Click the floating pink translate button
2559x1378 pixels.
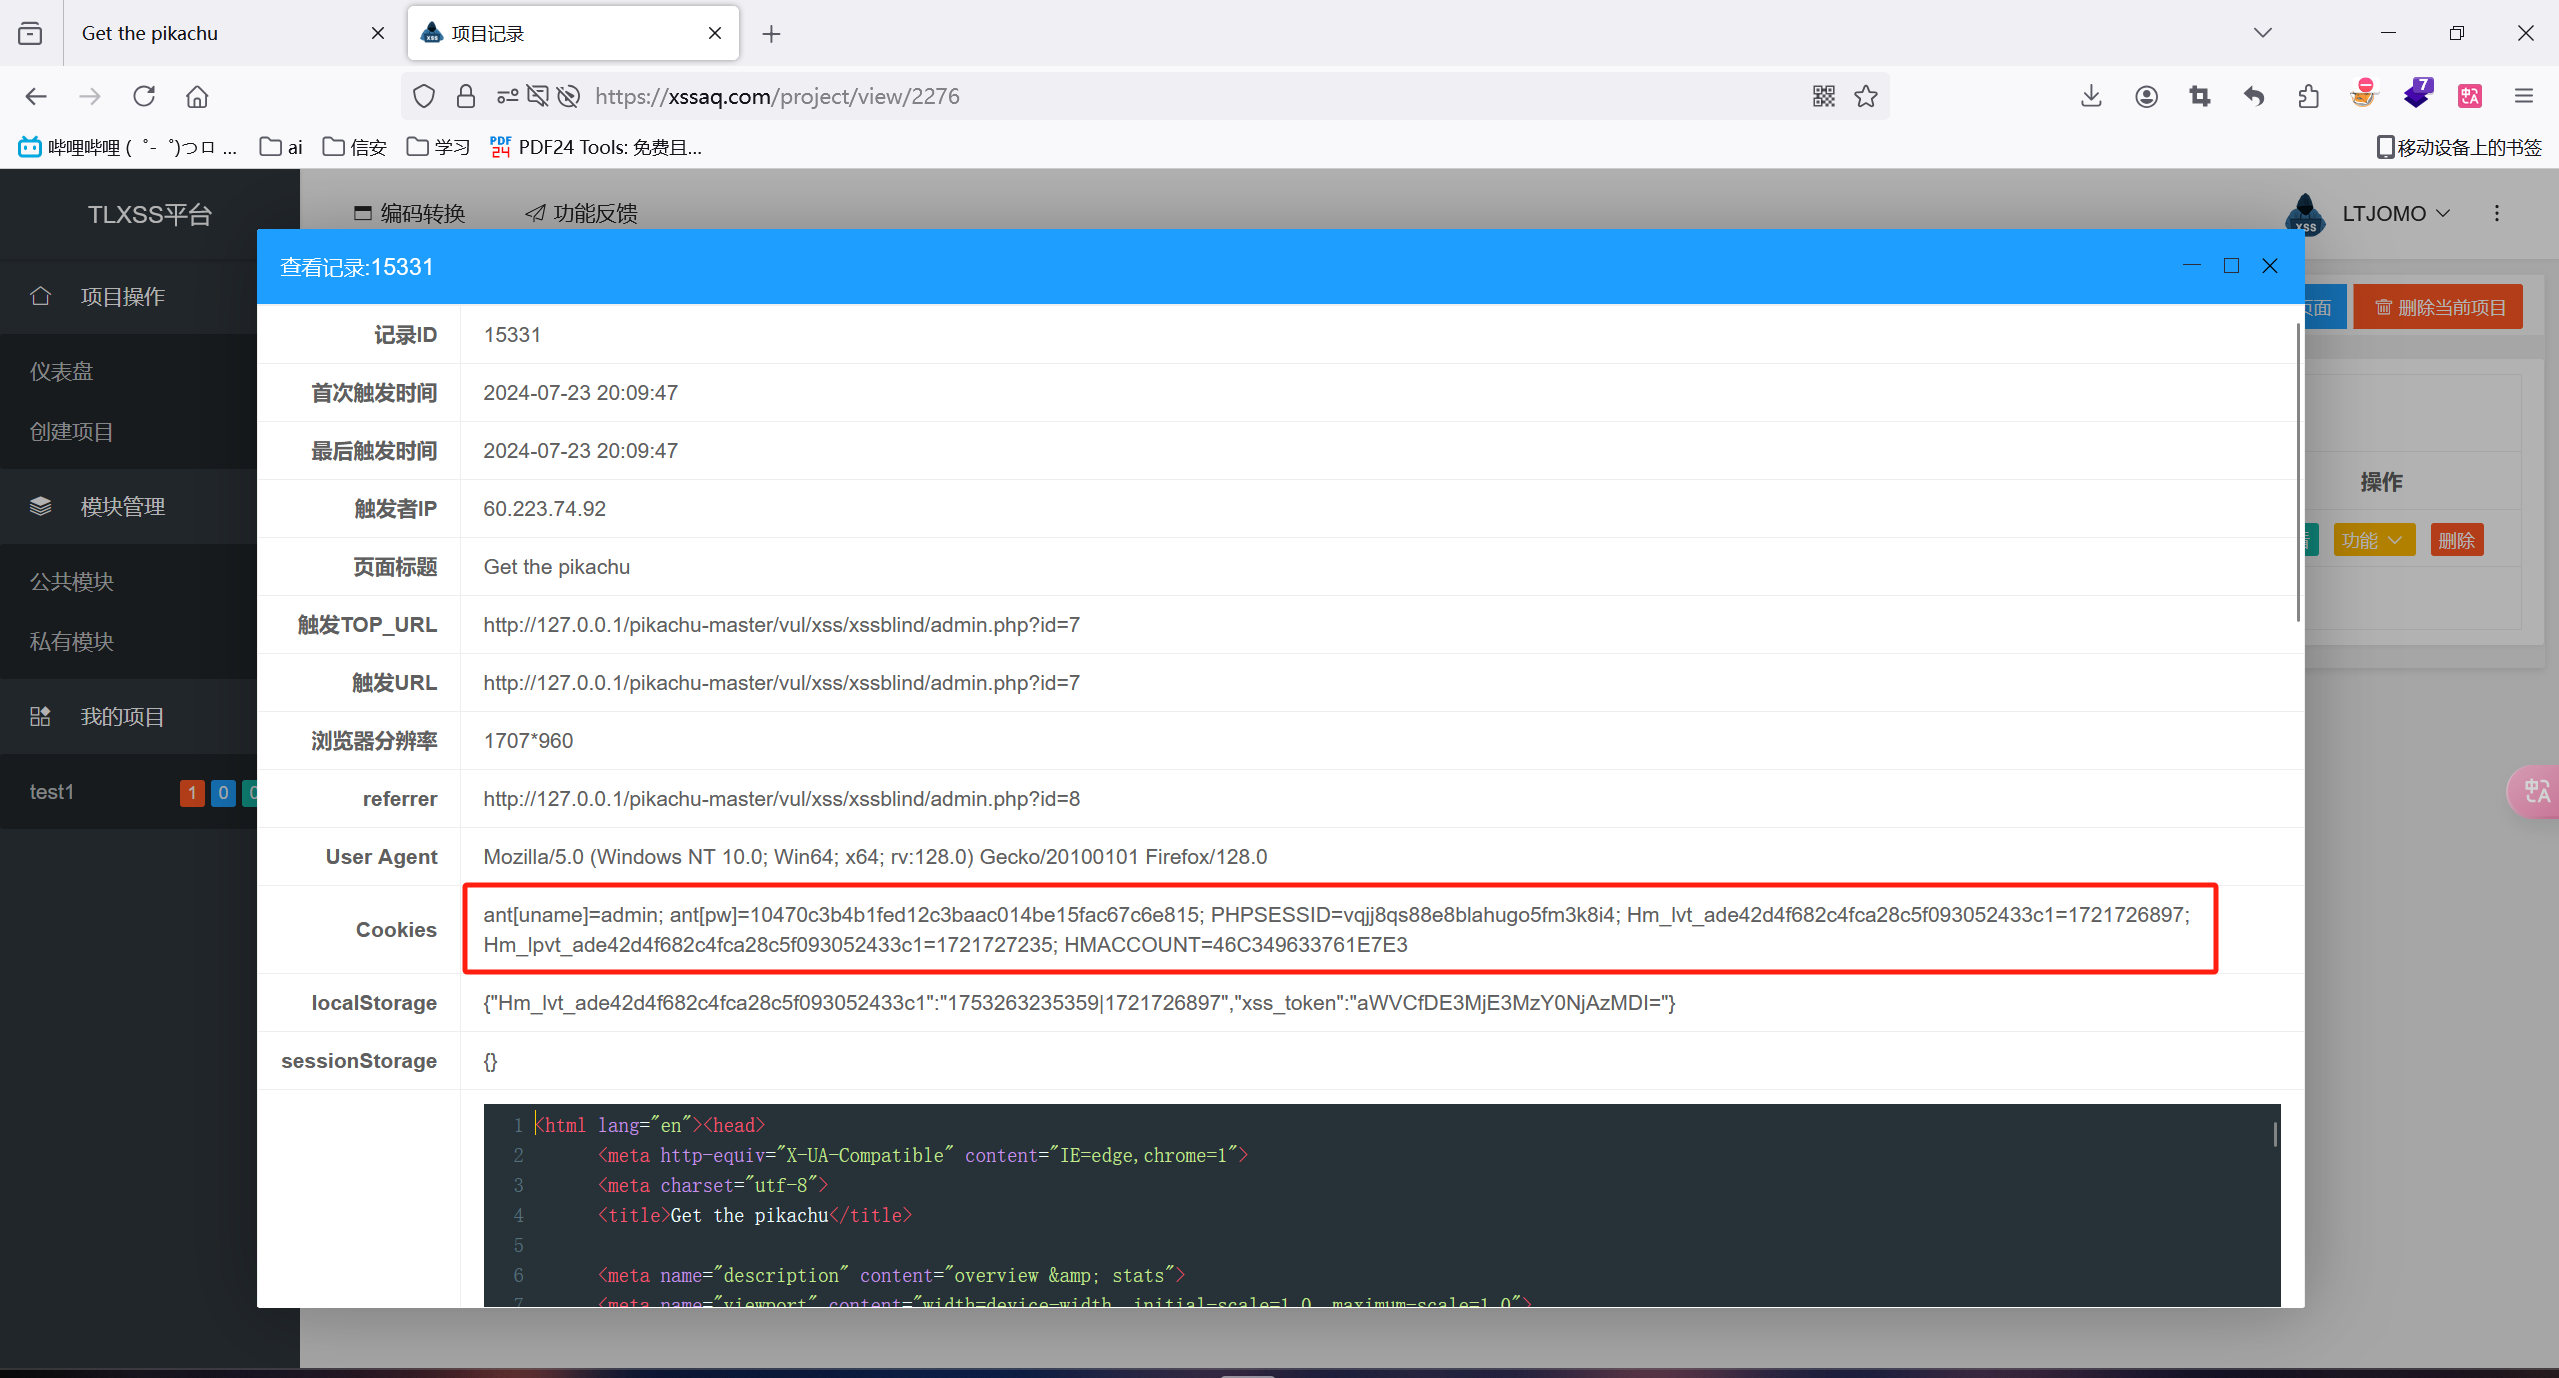[2535, 792]
